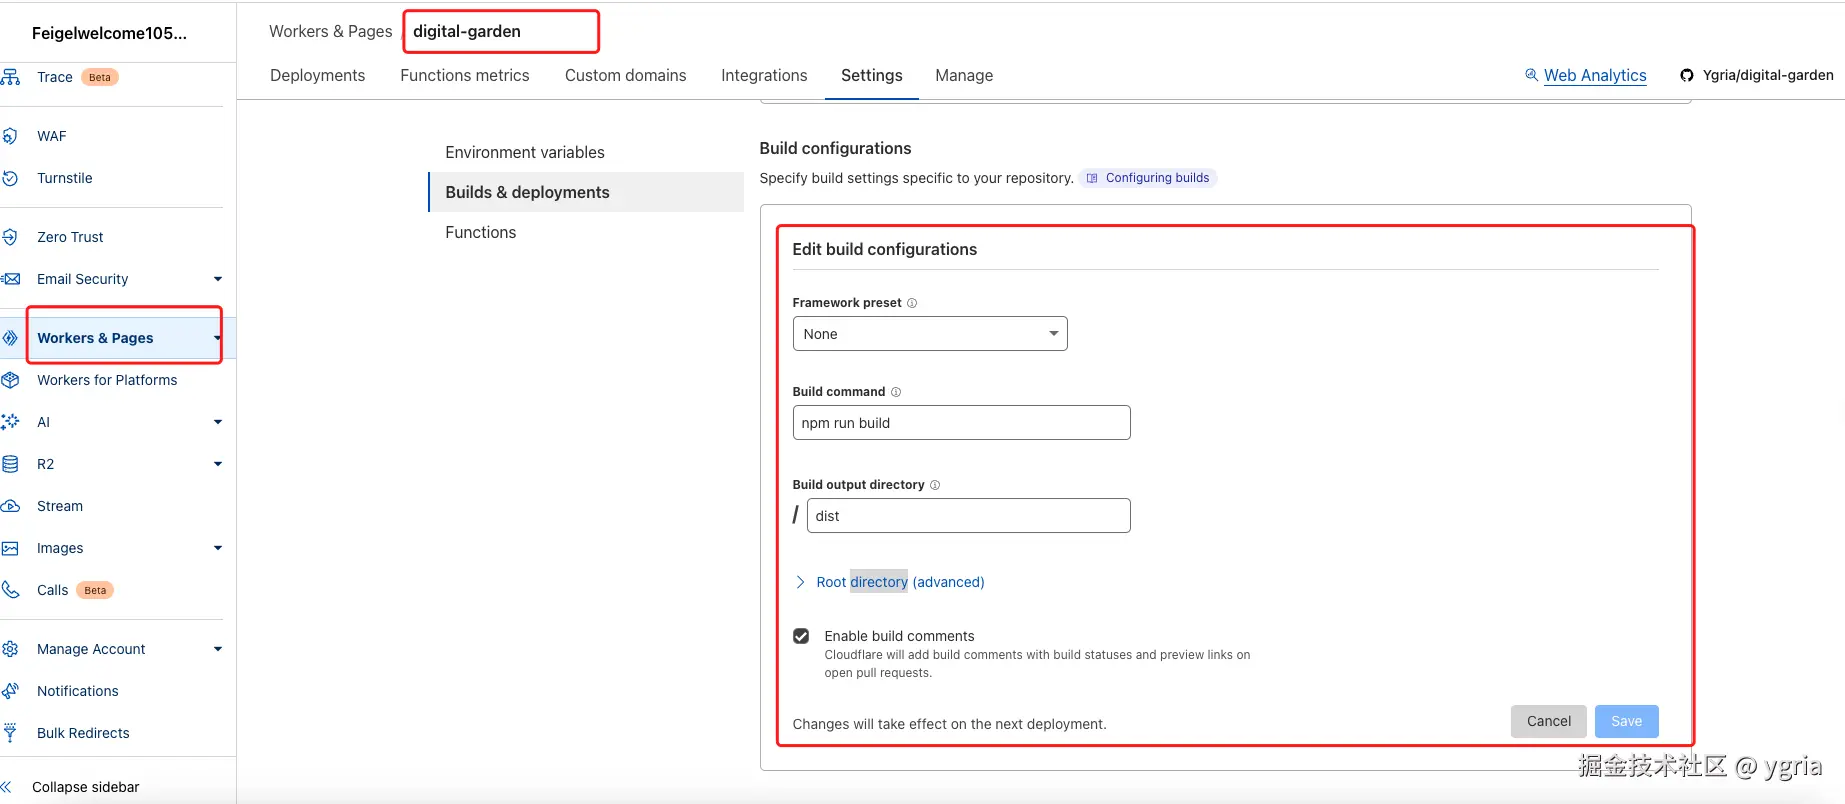Expand the AI submenu arrow
Viewport: 1845px width, 804px height.
(x=218, y=422)
